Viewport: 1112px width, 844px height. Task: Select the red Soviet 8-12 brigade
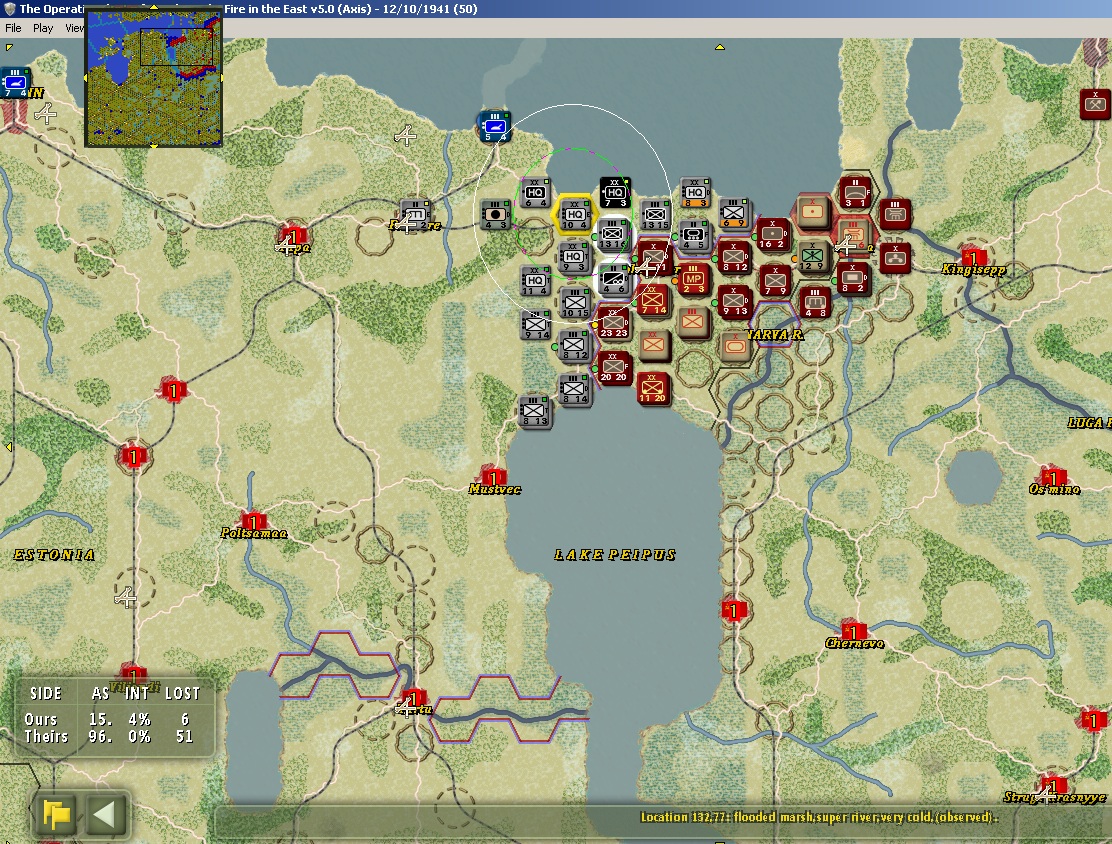coord(735,257)
